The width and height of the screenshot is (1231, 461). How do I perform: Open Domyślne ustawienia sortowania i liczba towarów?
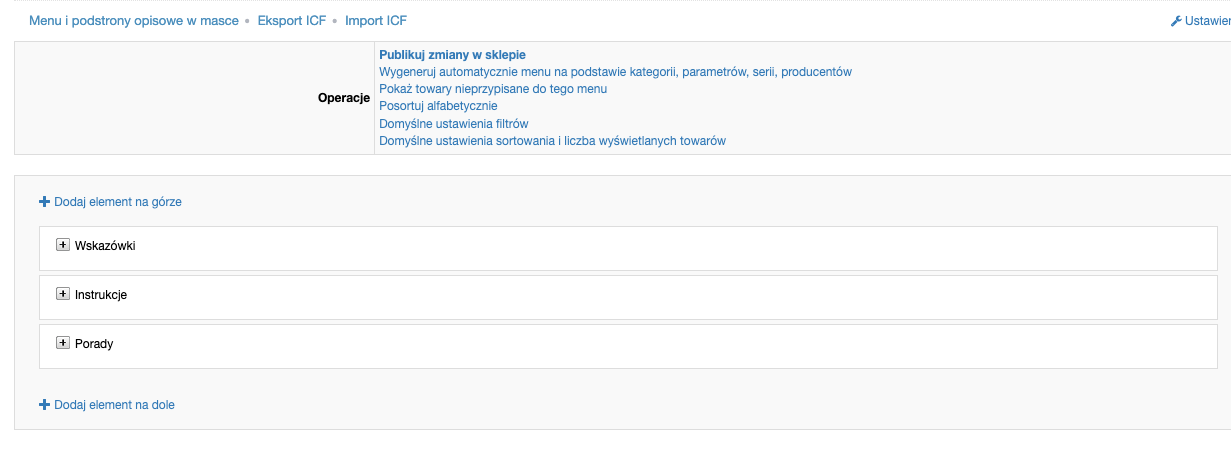pos(552,141)
